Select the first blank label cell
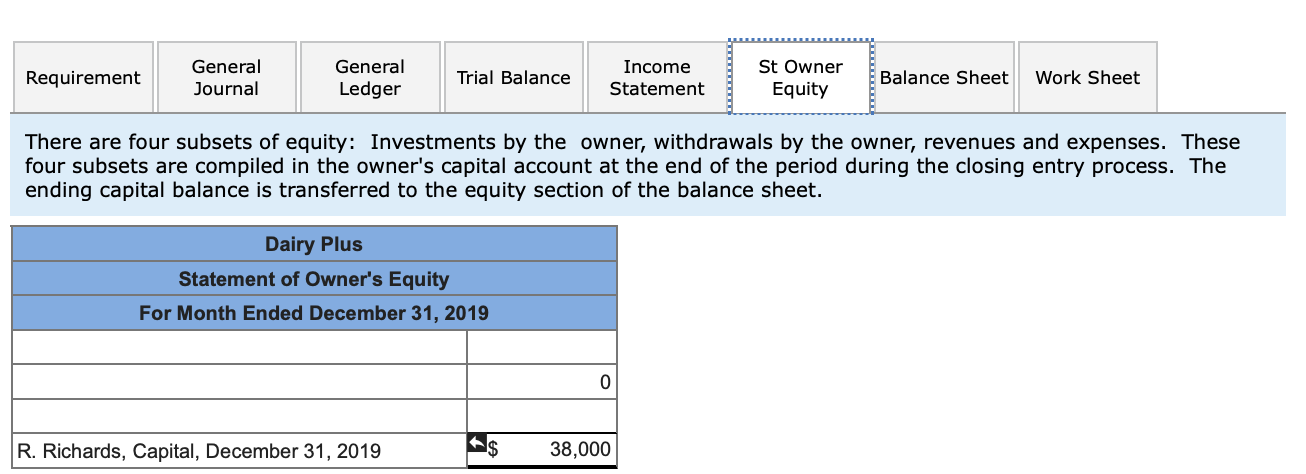Image resolution: width=1306 pixels, height=474 pixels. tap(239, 347)
